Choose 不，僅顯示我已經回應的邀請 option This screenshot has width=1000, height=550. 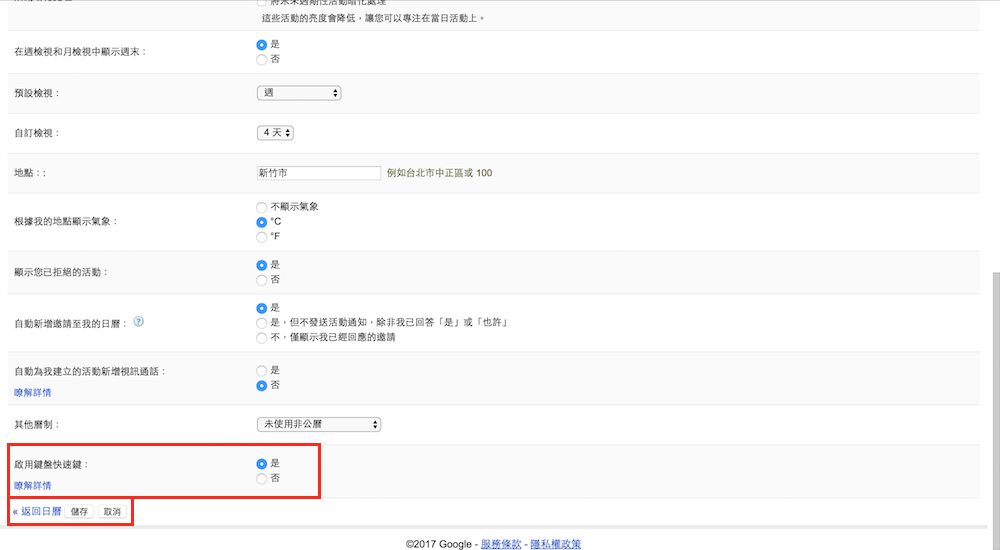click(262, 338)
